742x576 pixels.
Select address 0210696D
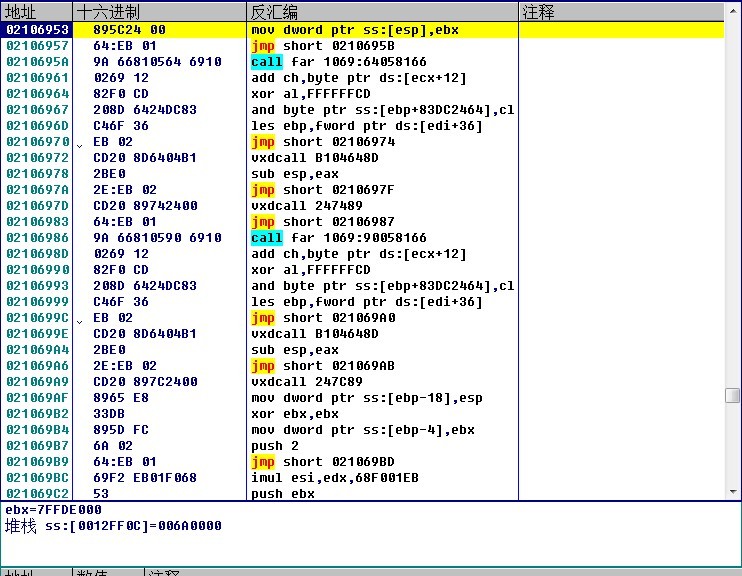pos(37,126)
